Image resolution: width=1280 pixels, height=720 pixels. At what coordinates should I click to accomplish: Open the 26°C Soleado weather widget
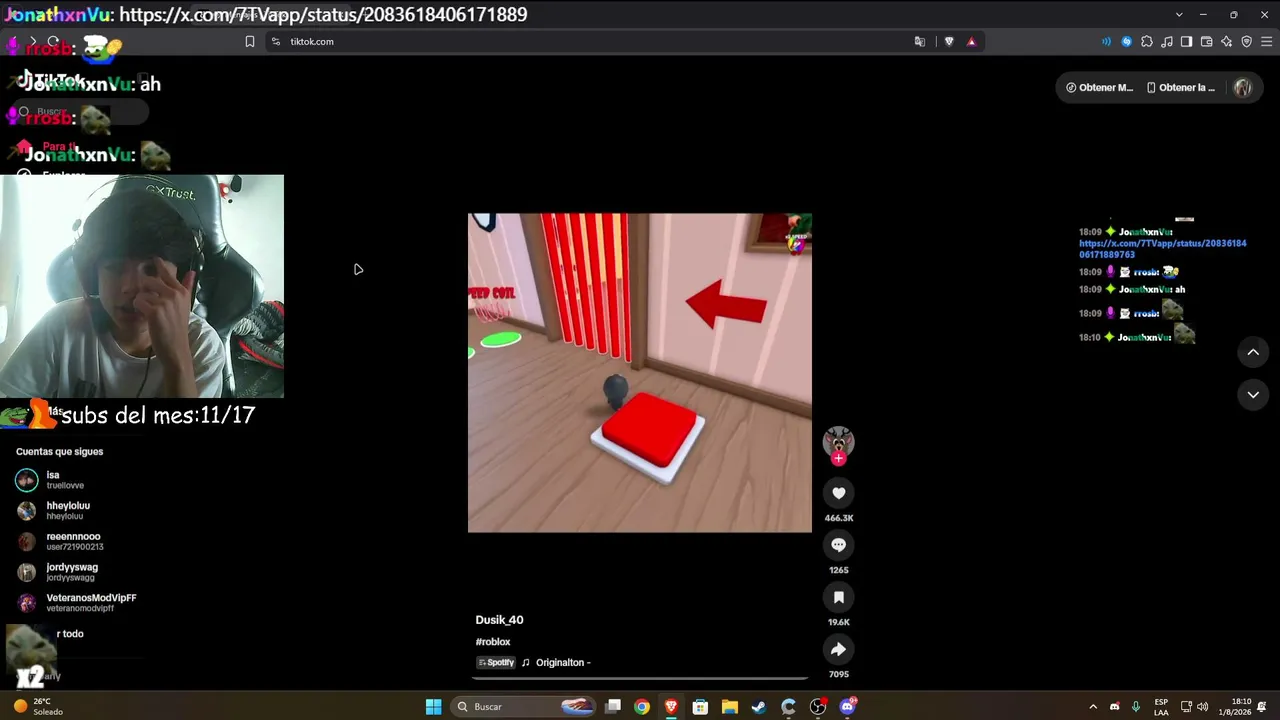click(38, 707)
